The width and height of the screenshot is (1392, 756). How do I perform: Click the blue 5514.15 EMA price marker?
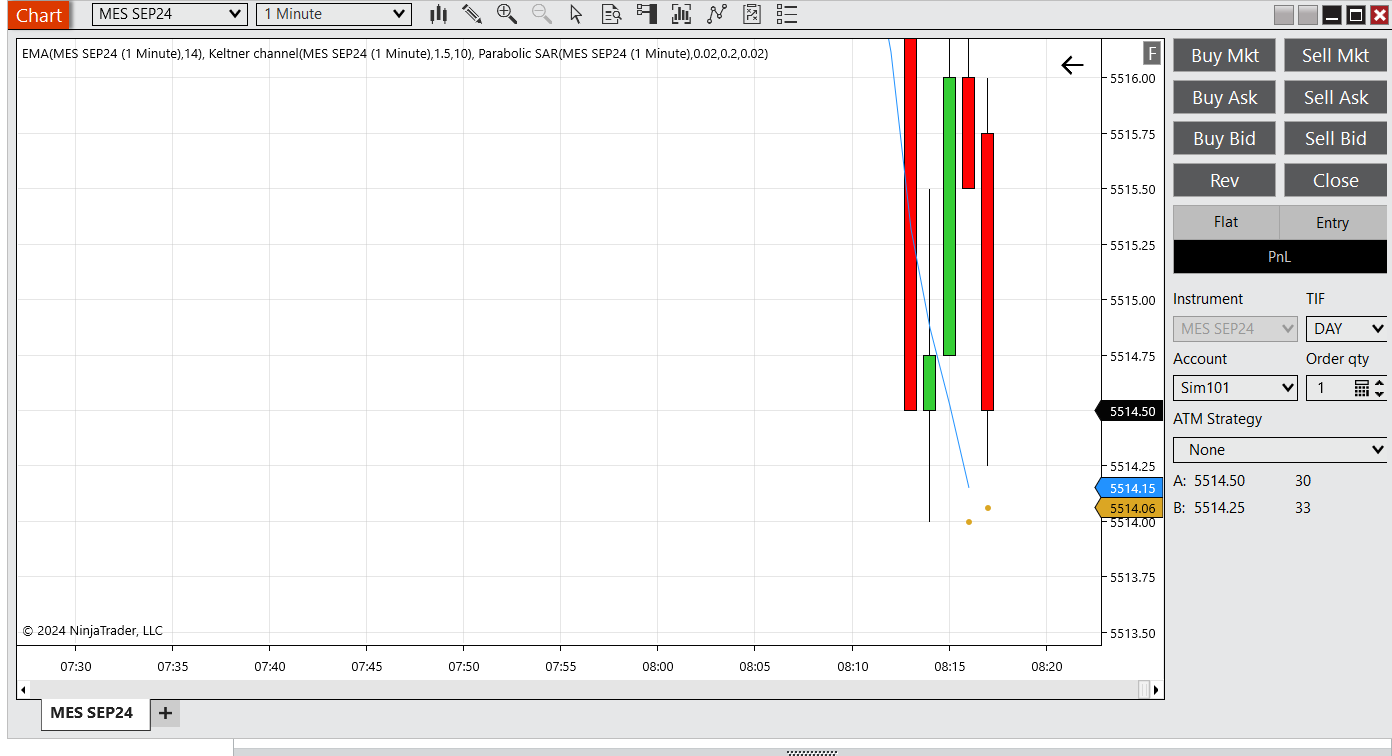pos(1130,488)
